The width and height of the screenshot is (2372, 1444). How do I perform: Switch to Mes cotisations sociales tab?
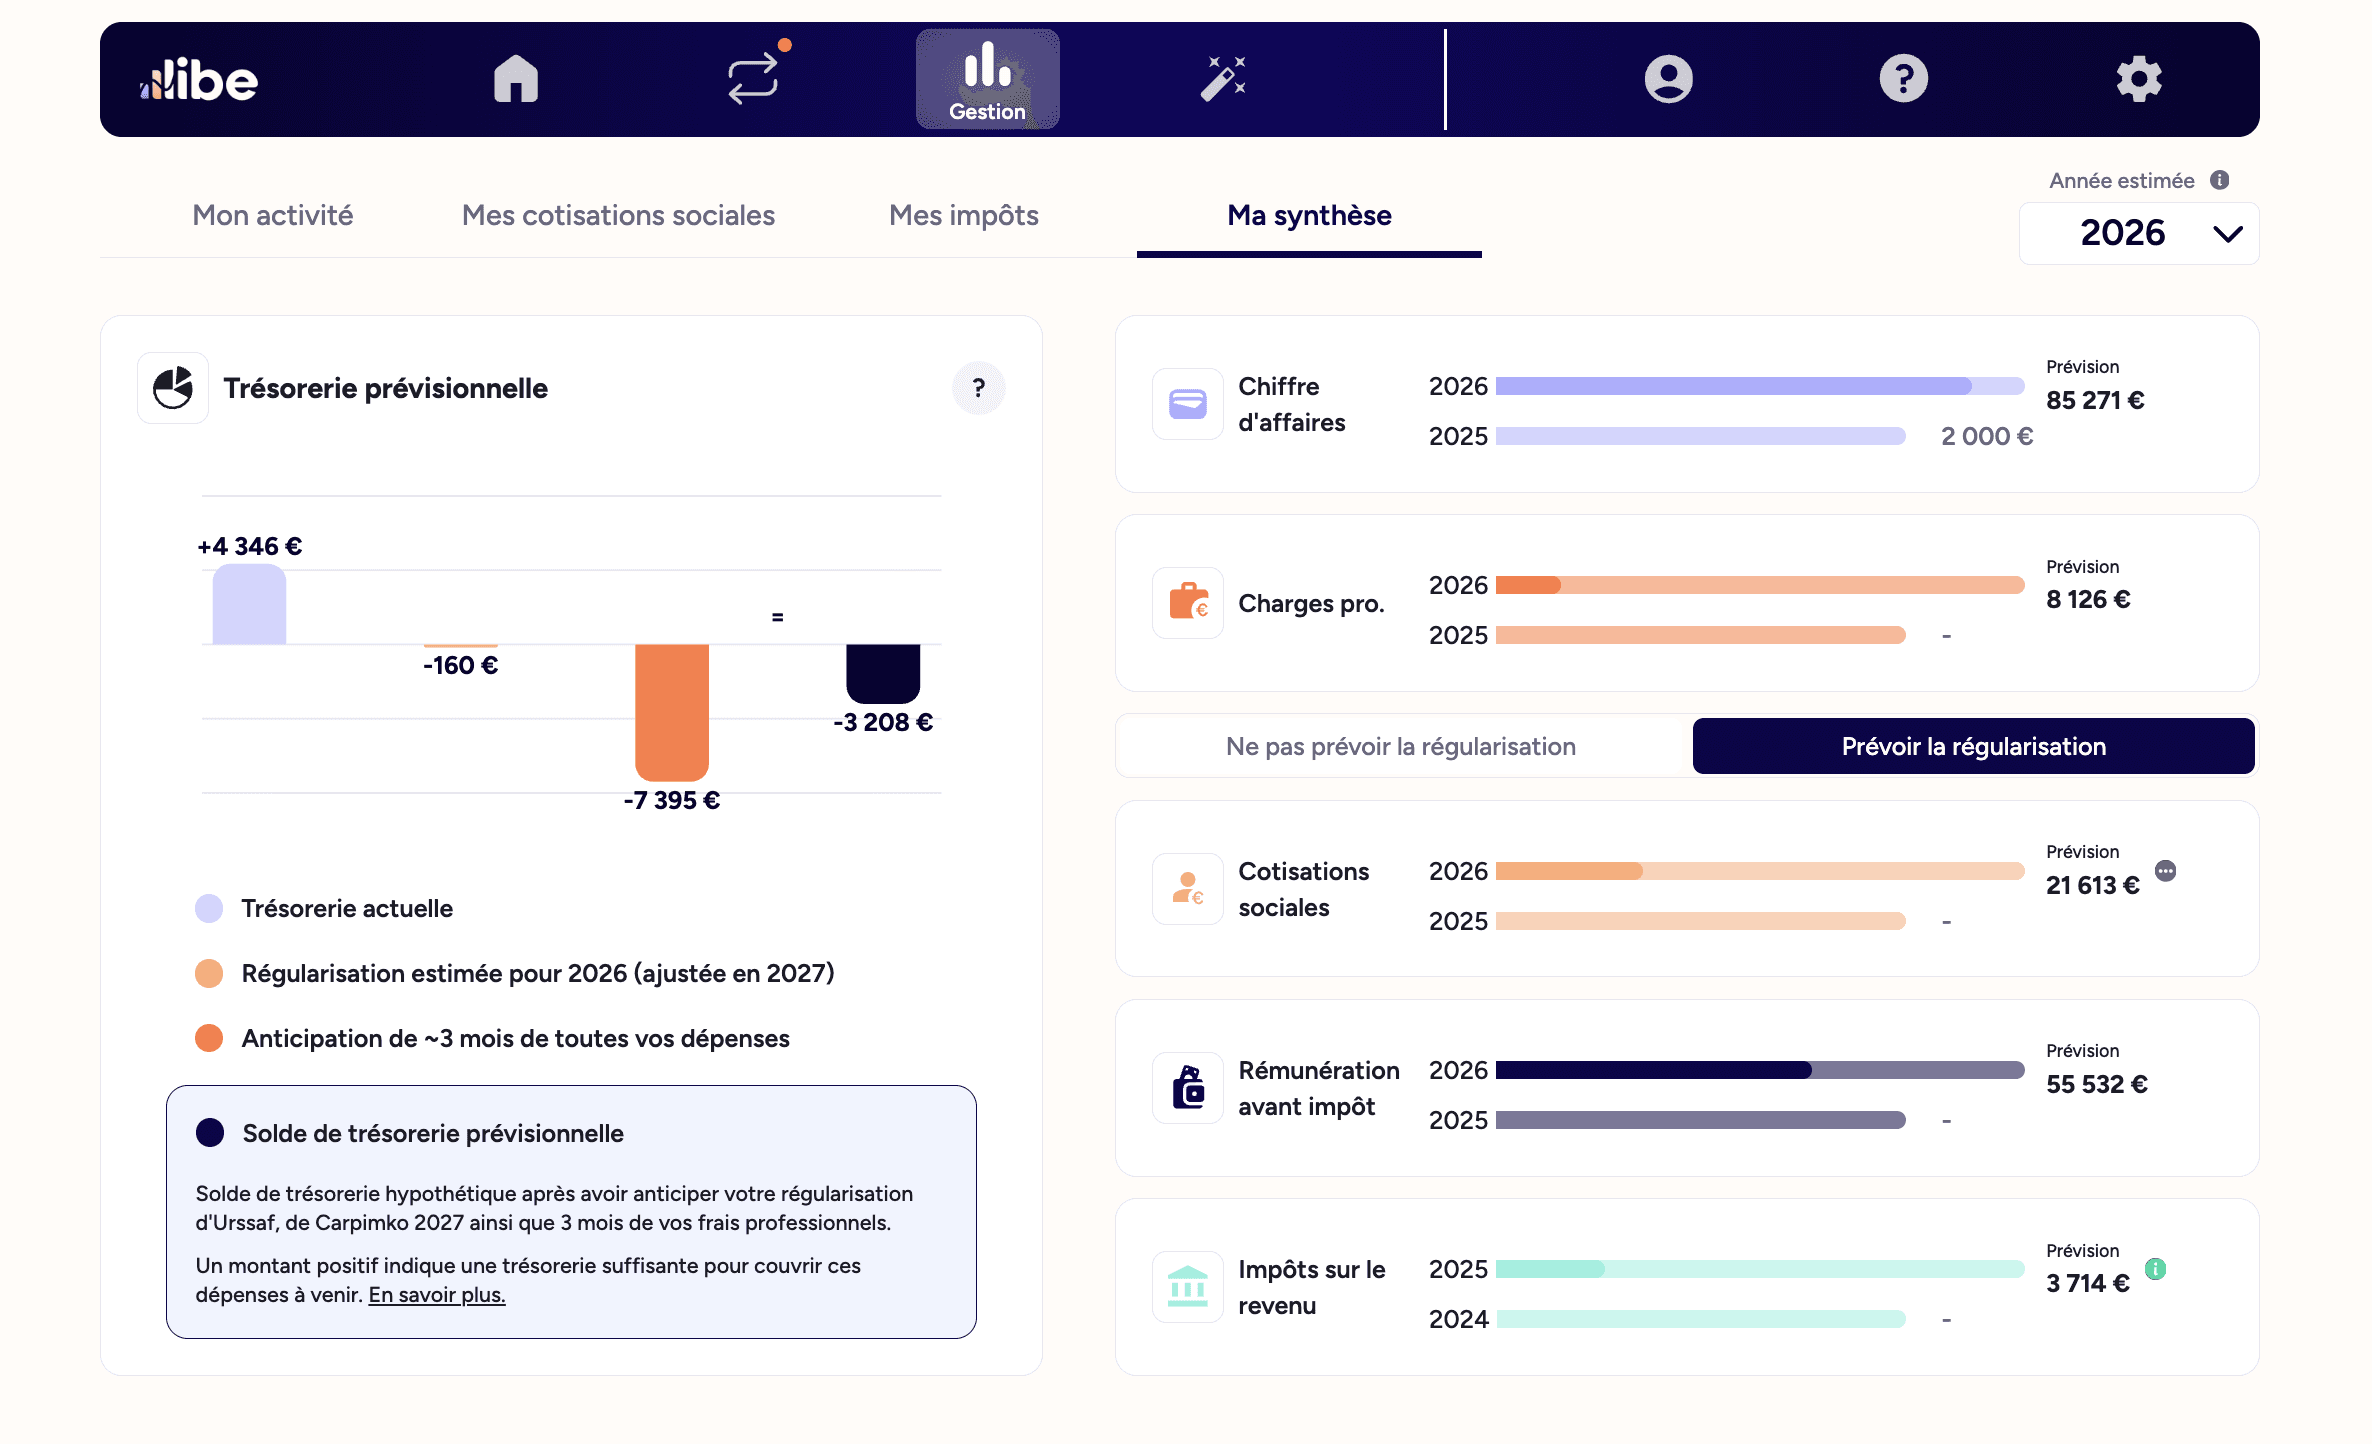pos(618,215)
